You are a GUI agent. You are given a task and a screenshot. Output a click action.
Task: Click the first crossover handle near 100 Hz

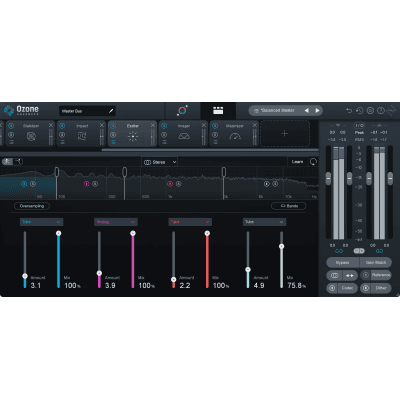(x=57, y=172)
